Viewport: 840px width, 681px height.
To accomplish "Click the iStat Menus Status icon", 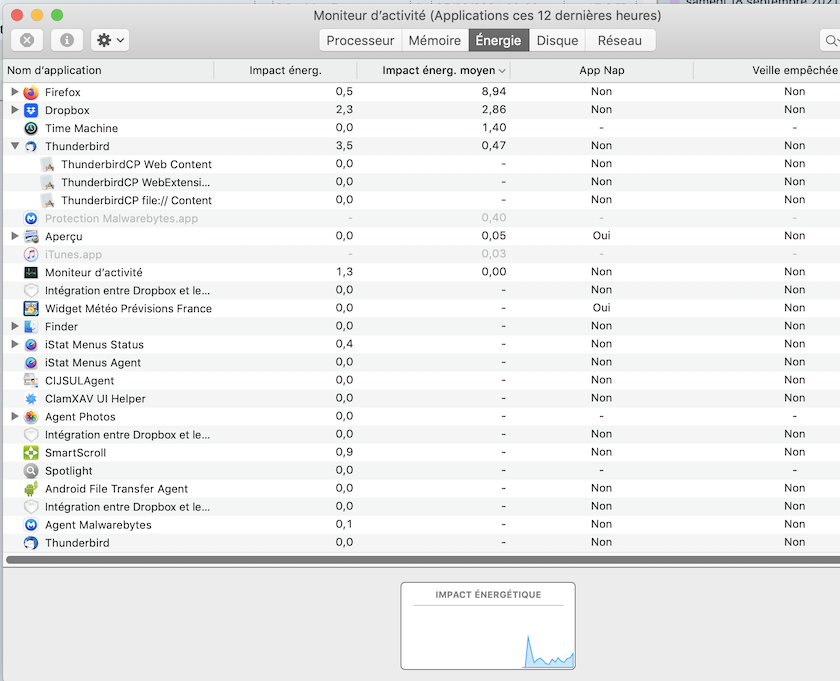I will coord(31,345).
